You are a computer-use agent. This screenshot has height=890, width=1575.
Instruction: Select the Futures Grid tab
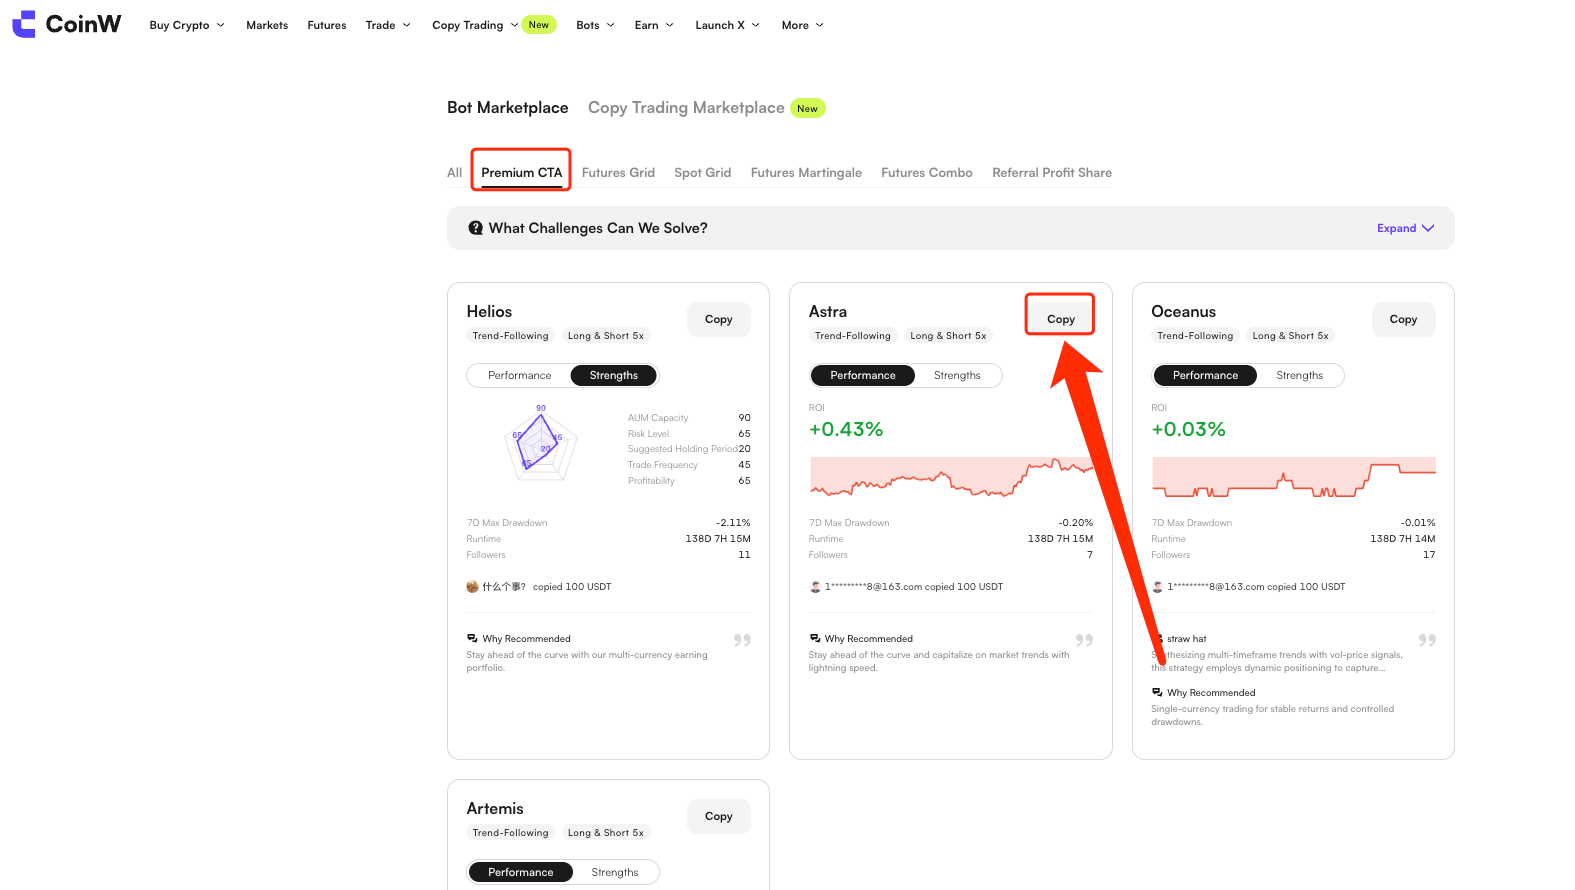click(618, 172)
